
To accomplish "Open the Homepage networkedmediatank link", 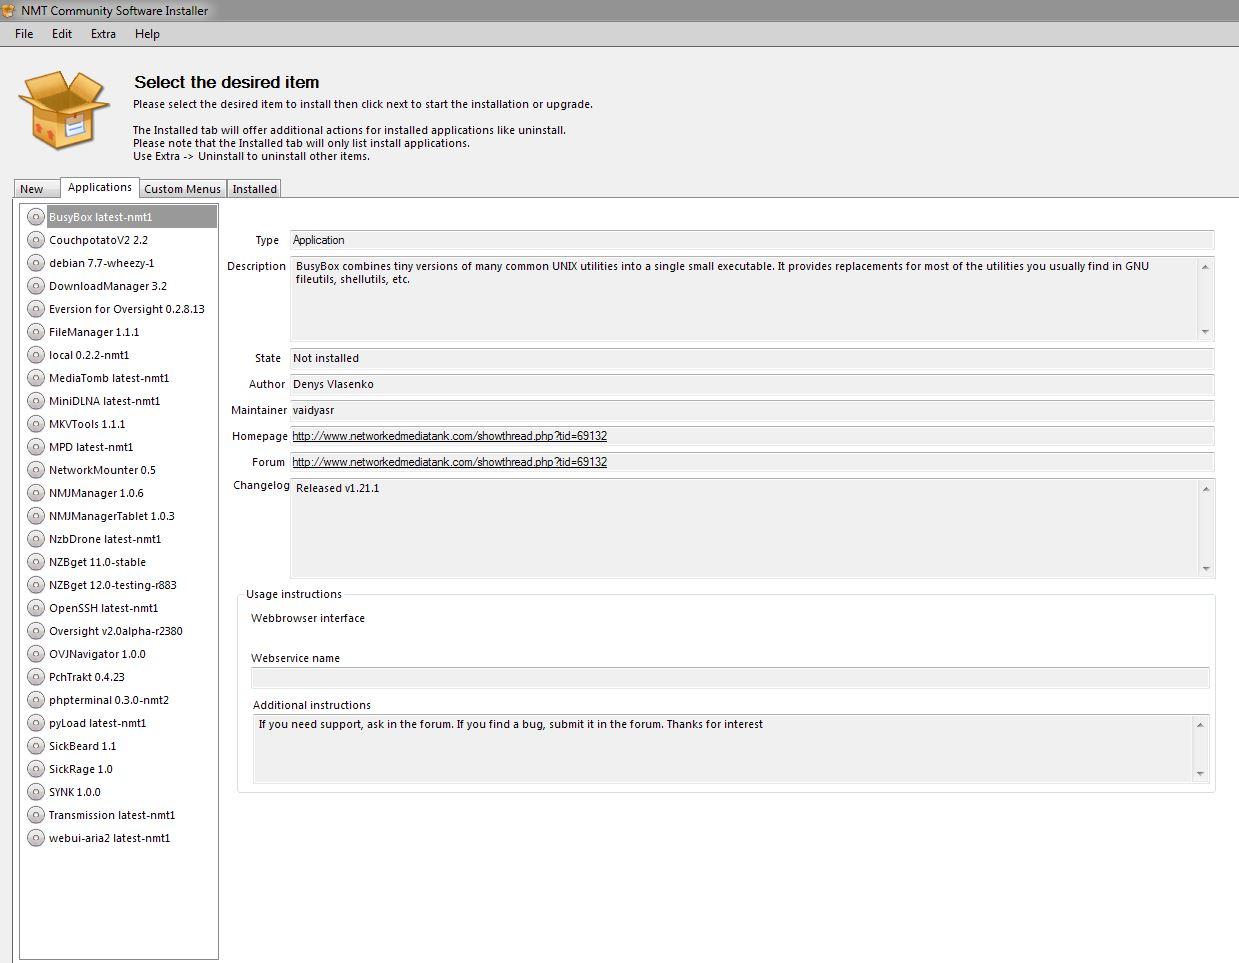I will coord(450,436).
